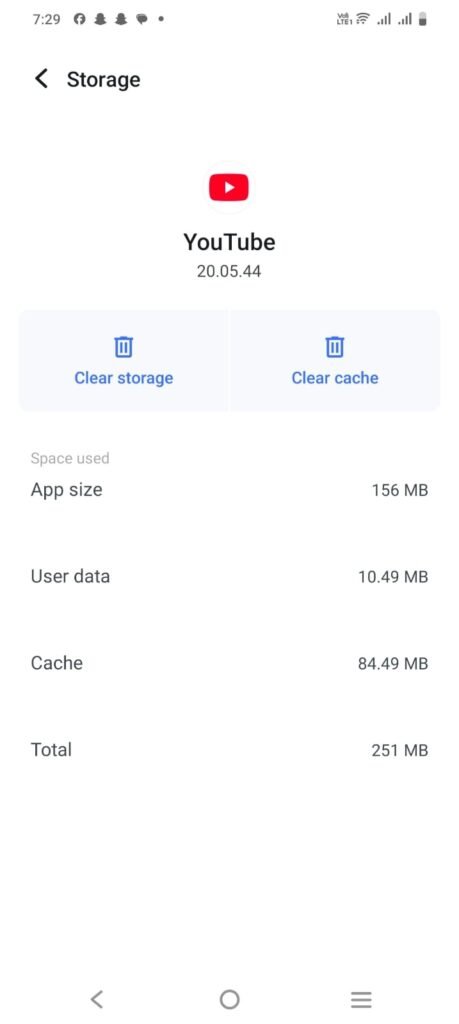Screen dimensions: 459x1024
Task: Tap the Facebook notification icon in status bar
Action: (x=80, y=19)
